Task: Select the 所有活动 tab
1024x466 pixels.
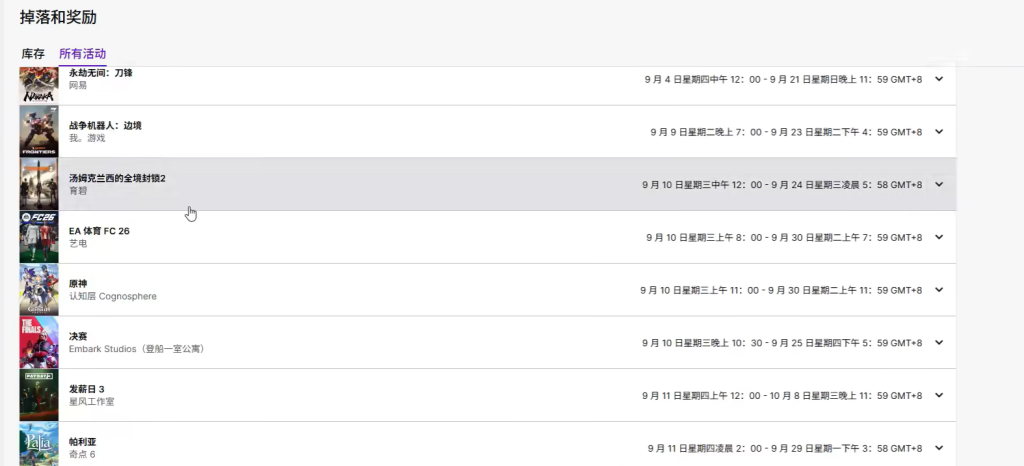Action: point(82,53)
